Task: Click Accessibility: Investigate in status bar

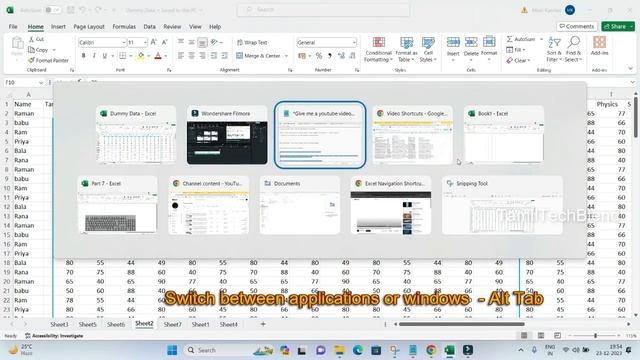Action: 54,336
